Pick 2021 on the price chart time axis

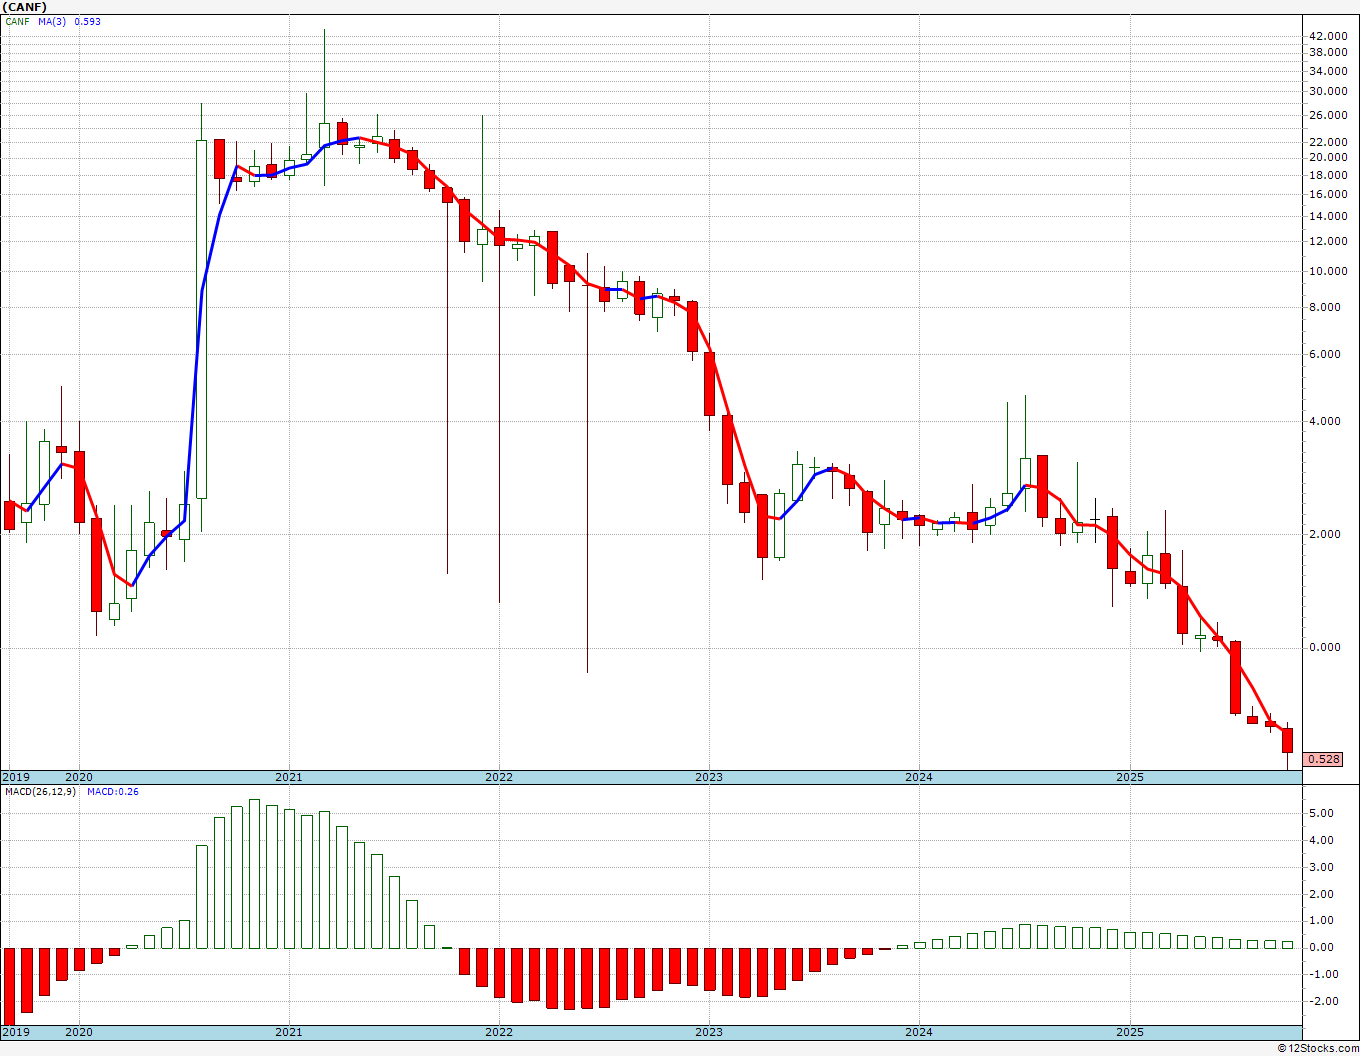point(288,777)
